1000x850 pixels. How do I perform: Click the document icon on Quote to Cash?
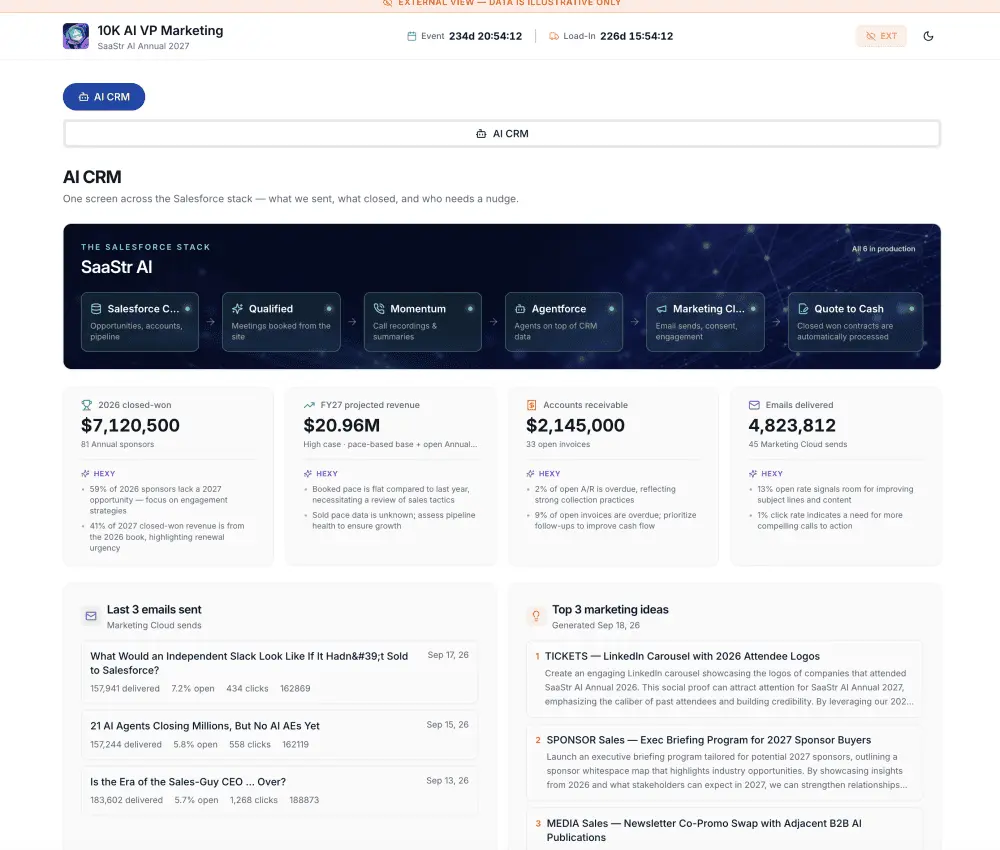click(803, 309)
